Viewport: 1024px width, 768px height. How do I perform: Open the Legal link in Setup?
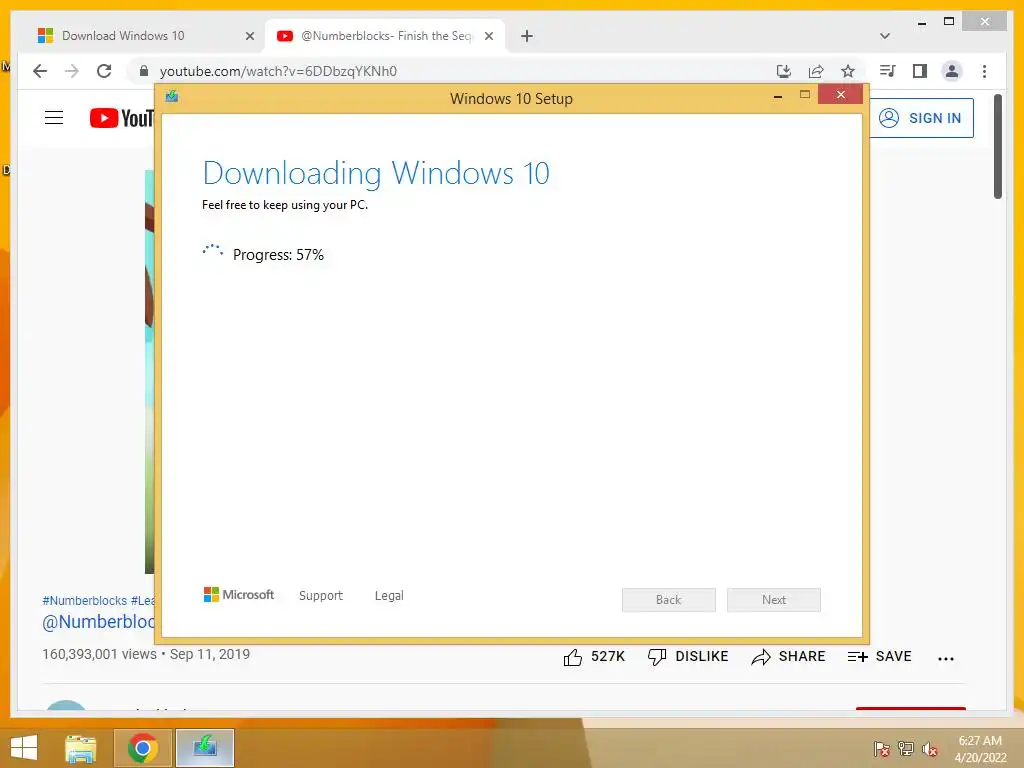(389, 596)
